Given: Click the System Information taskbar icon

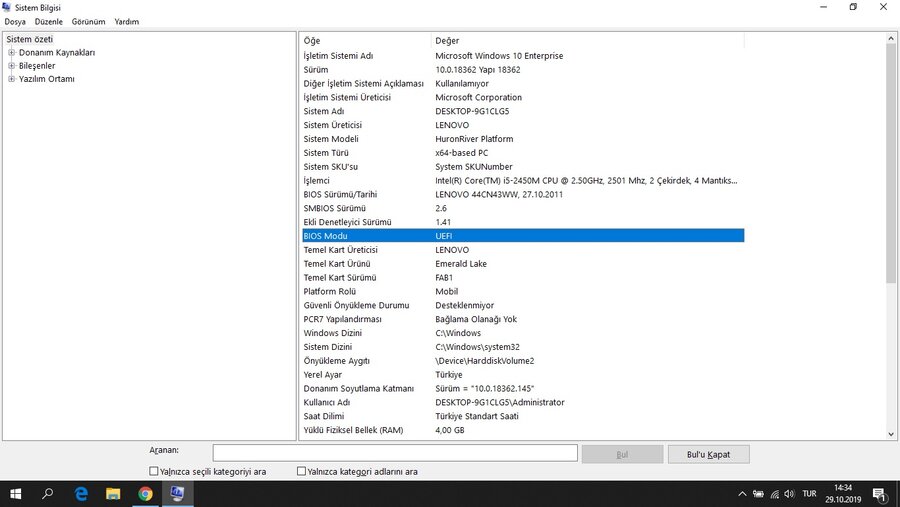Looking at the screenshot, I should [x=177, y=494].
